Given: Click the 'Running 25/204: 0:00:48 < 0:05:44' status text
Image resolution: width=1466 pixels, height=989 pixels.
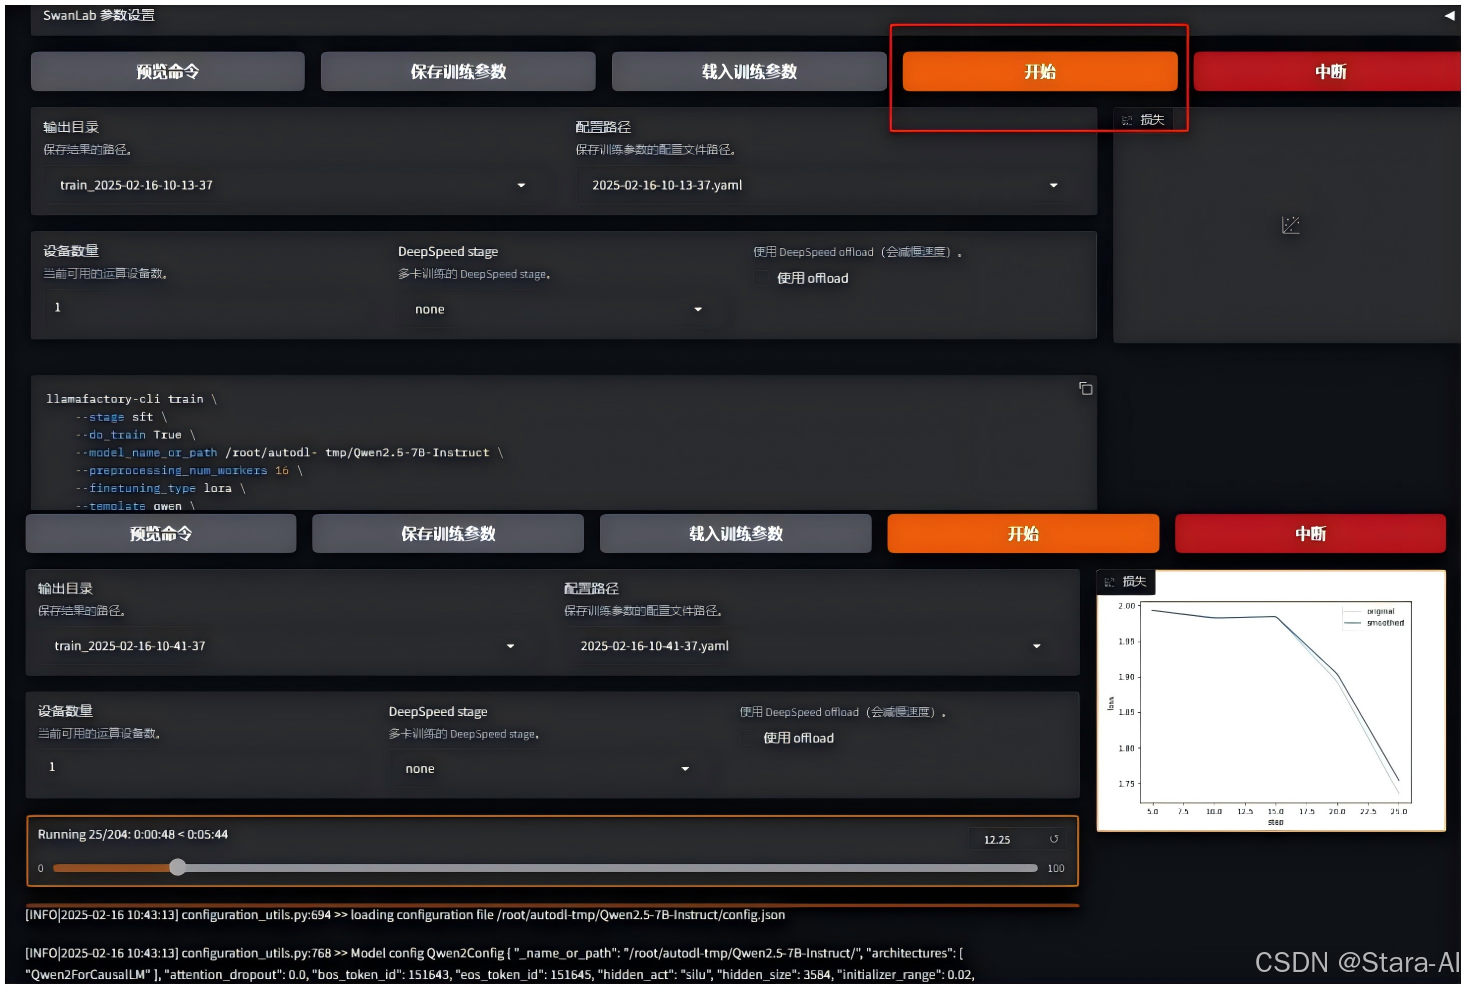Looking at the screenshot, I should coord(133,834).
